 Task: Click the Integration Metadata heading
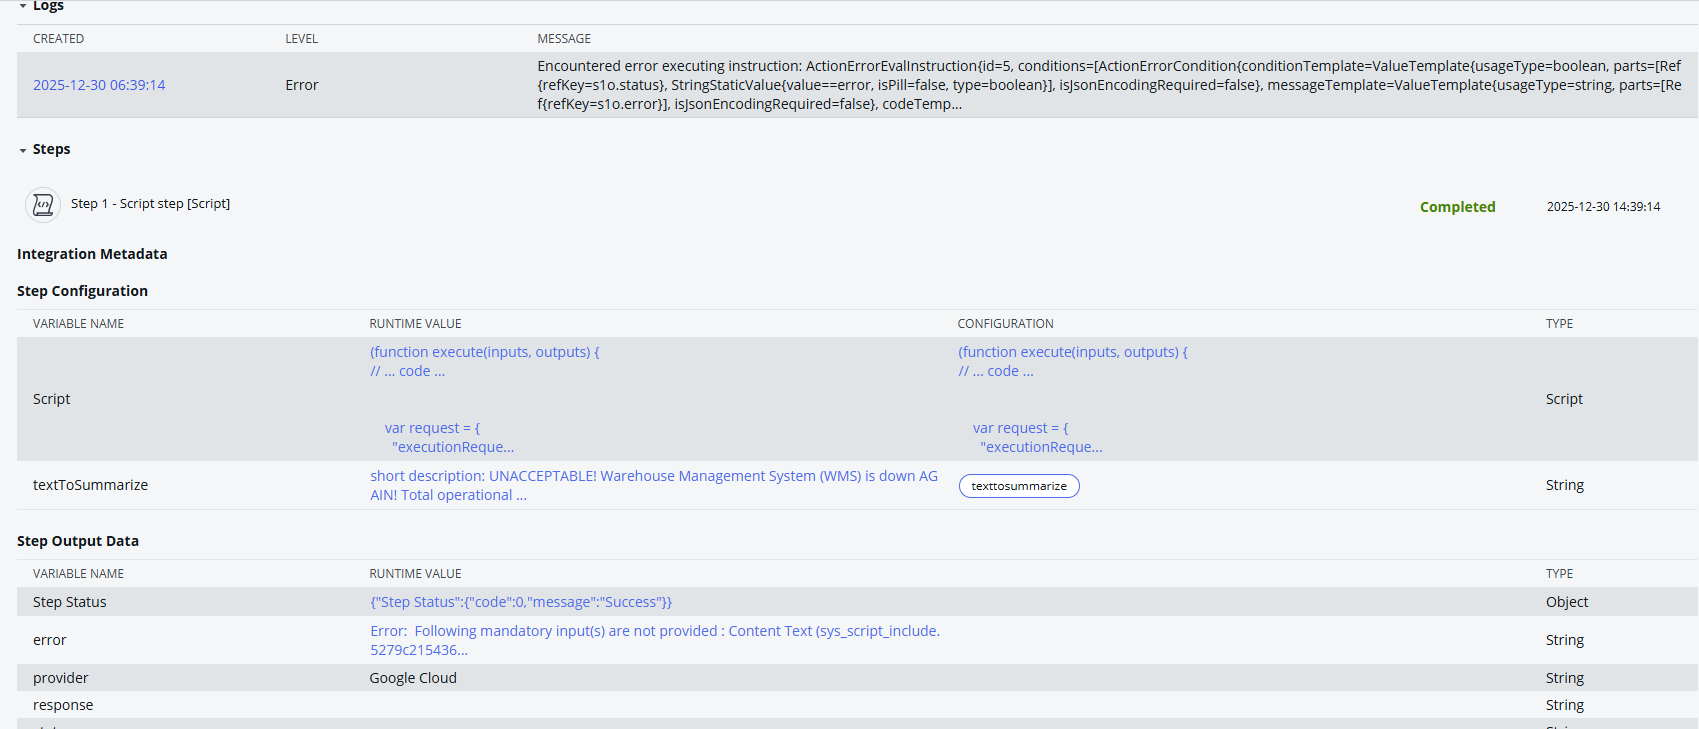(92, 254)
